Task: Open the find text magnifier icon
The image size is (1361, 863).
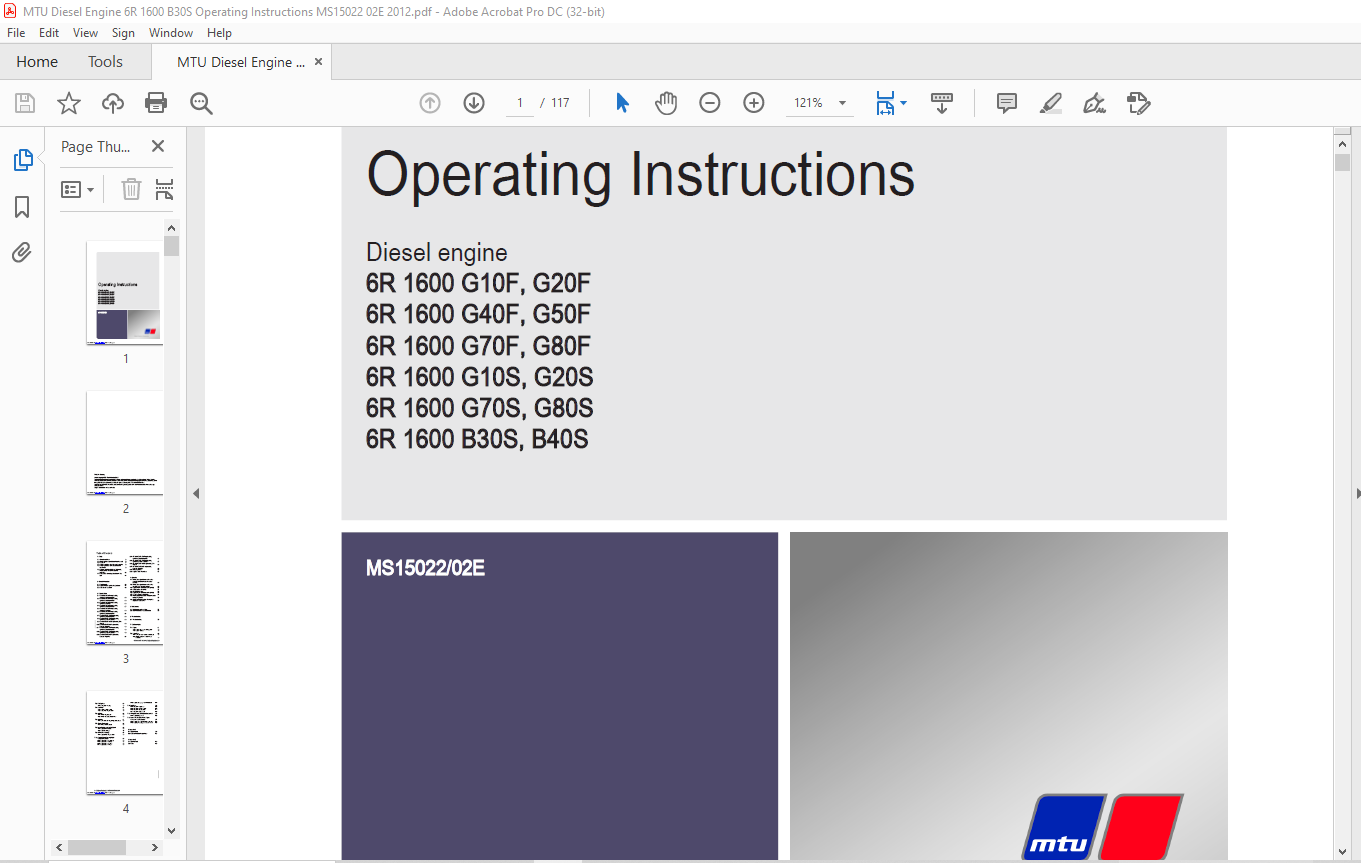Action: (x=201, y=103)
